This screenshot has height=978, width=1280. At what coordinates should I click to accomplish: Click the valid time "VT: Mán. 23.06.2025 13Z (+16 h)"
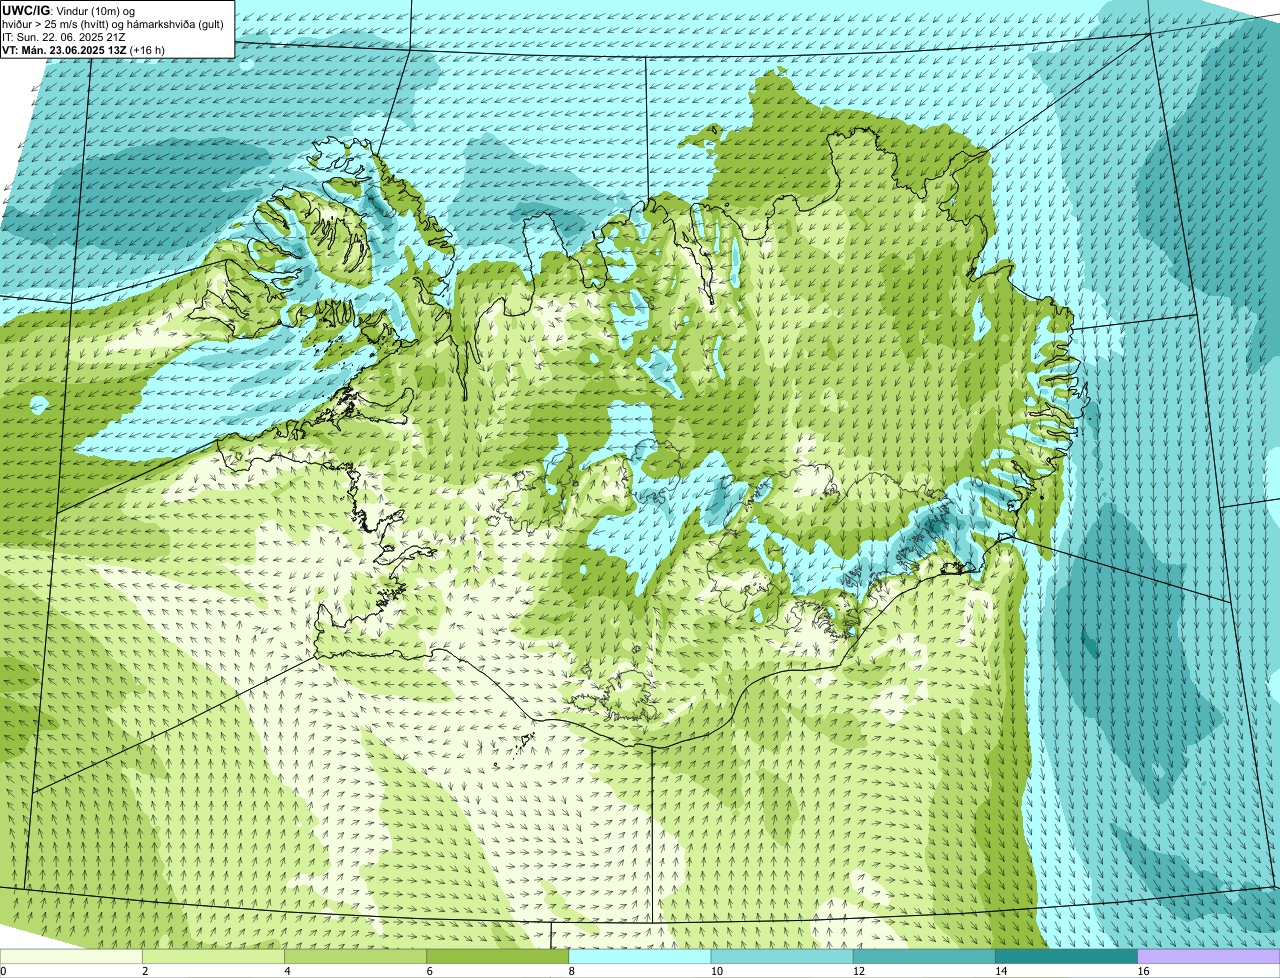pyautogui.click(x=83, y=49)
